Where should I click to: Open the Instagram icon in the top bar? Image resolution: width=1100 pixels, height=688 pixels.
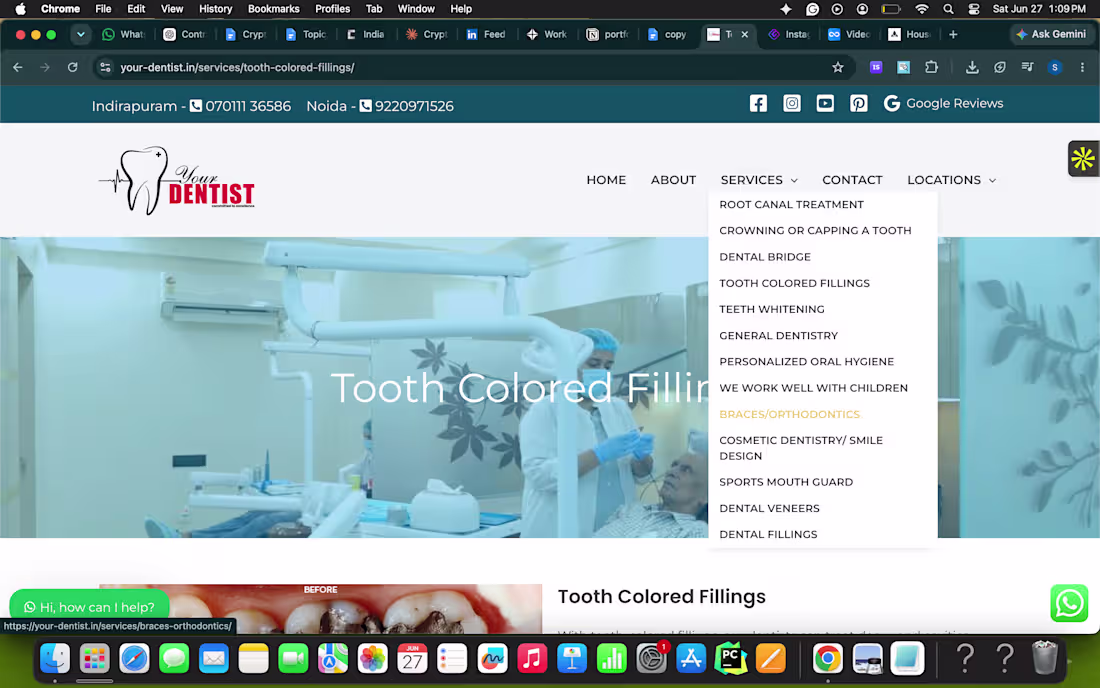(791, 103)
